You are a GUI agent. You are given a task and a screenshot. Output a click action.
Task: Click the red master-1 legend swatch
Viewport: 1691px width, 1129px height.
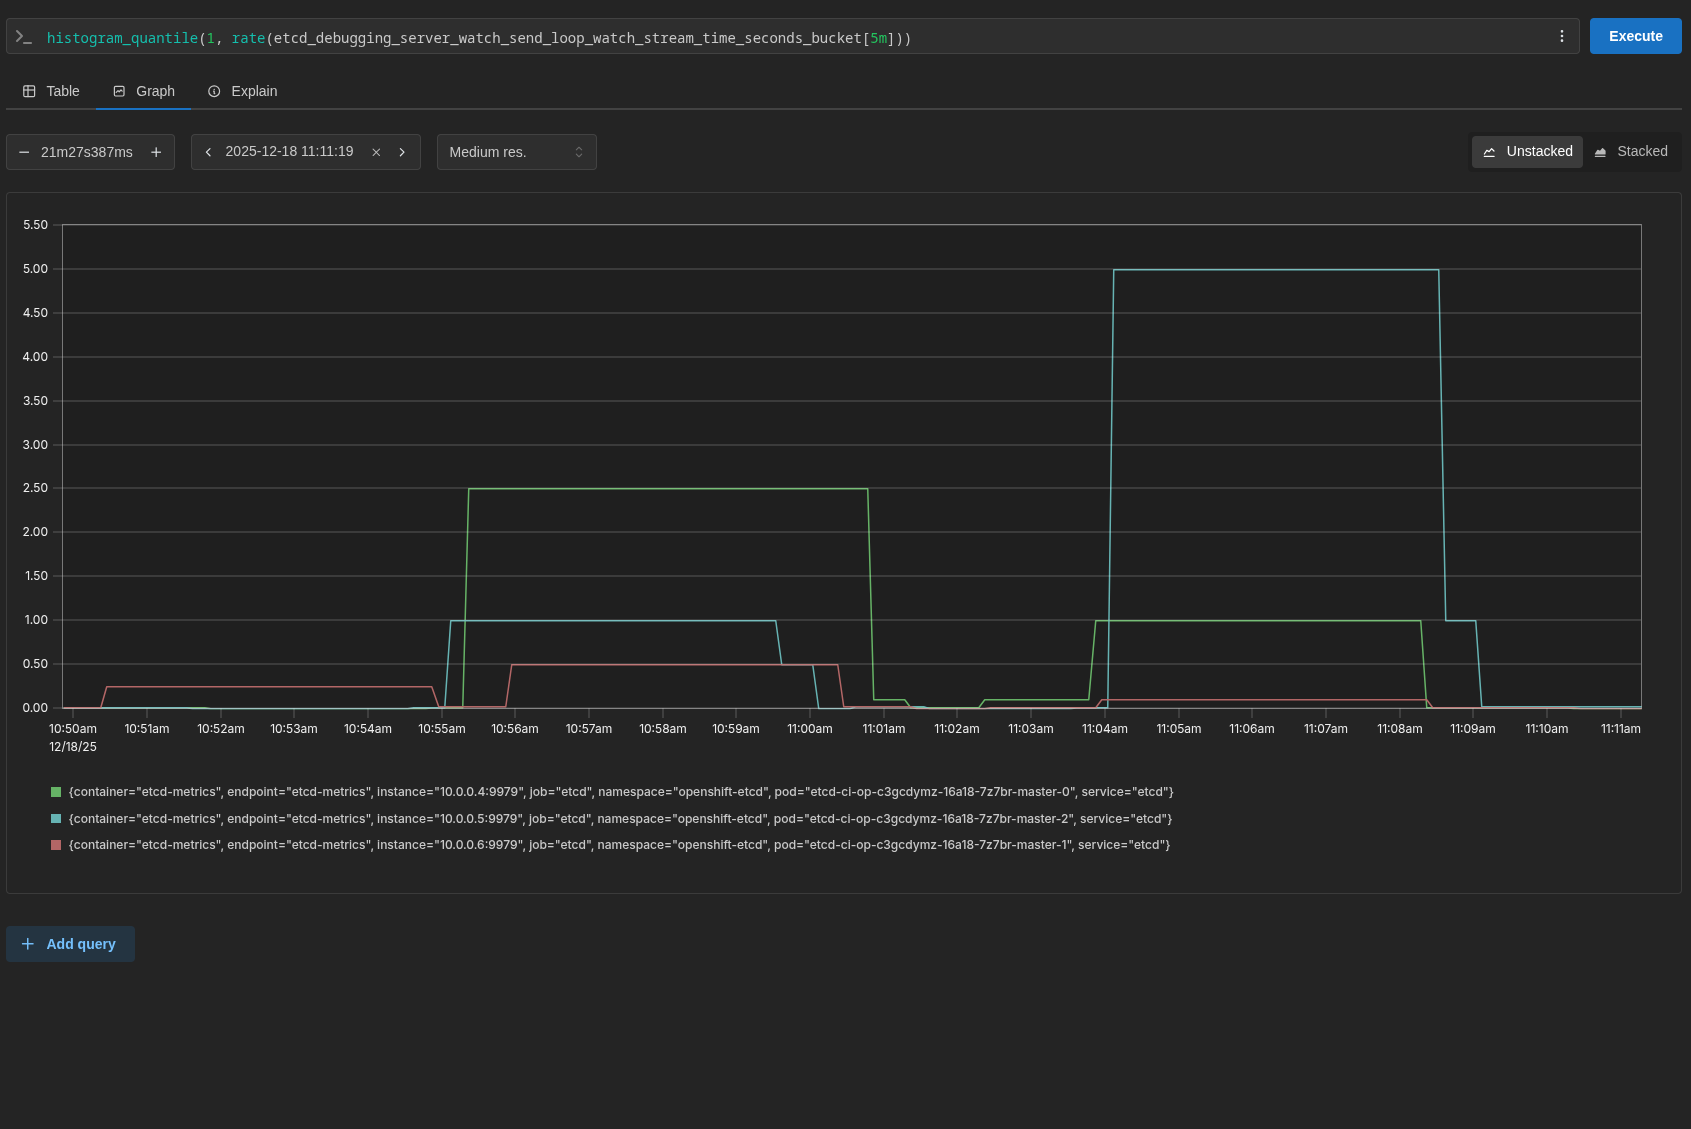coord(56,845)
